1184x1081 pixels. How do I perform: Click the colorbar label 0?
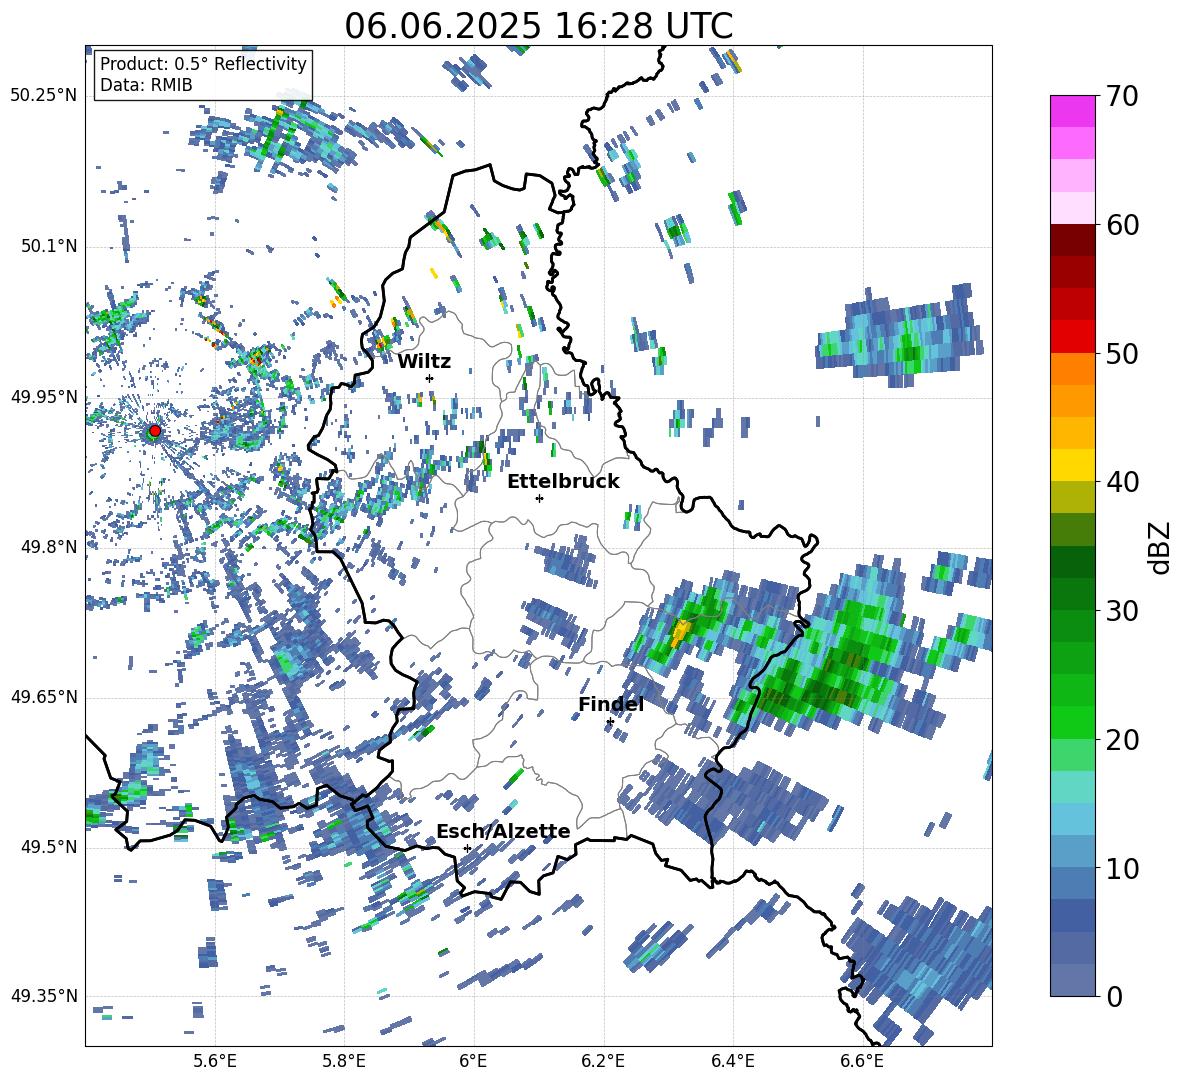[1113, 997]
